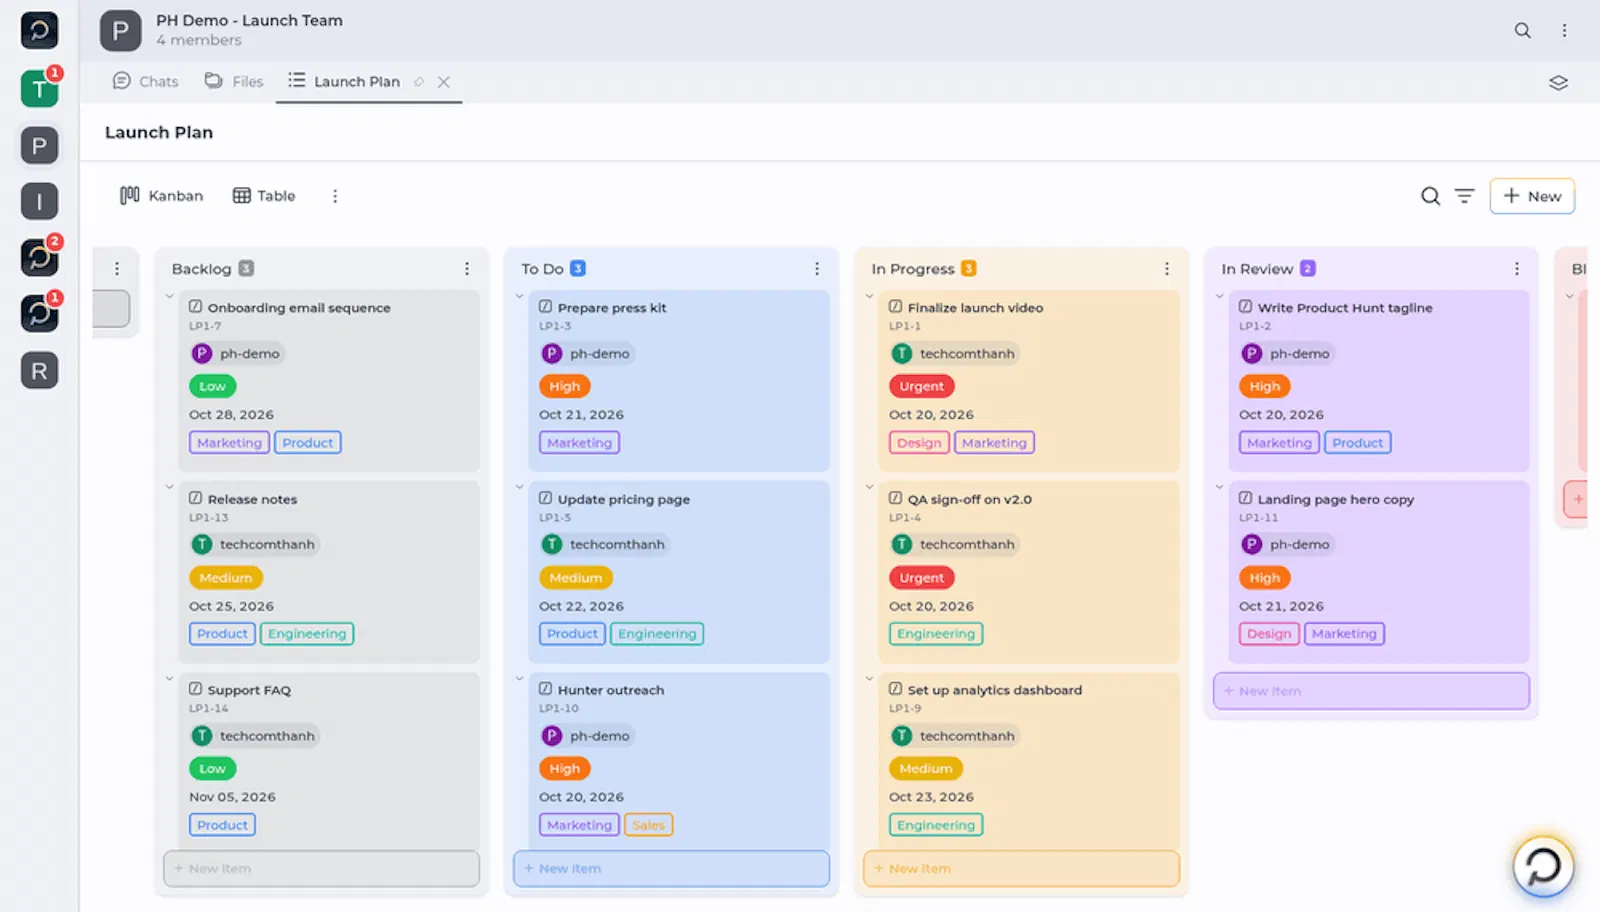Search items in the Launch Plan board
1600x912 pixels.
click(1430, 196)
